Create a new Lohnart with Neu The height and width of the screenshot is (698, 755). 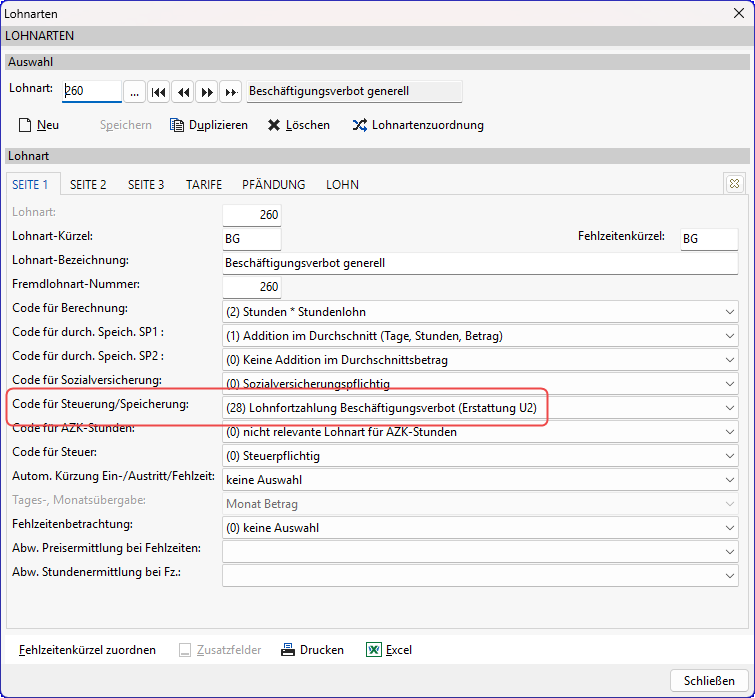point(39,125)
